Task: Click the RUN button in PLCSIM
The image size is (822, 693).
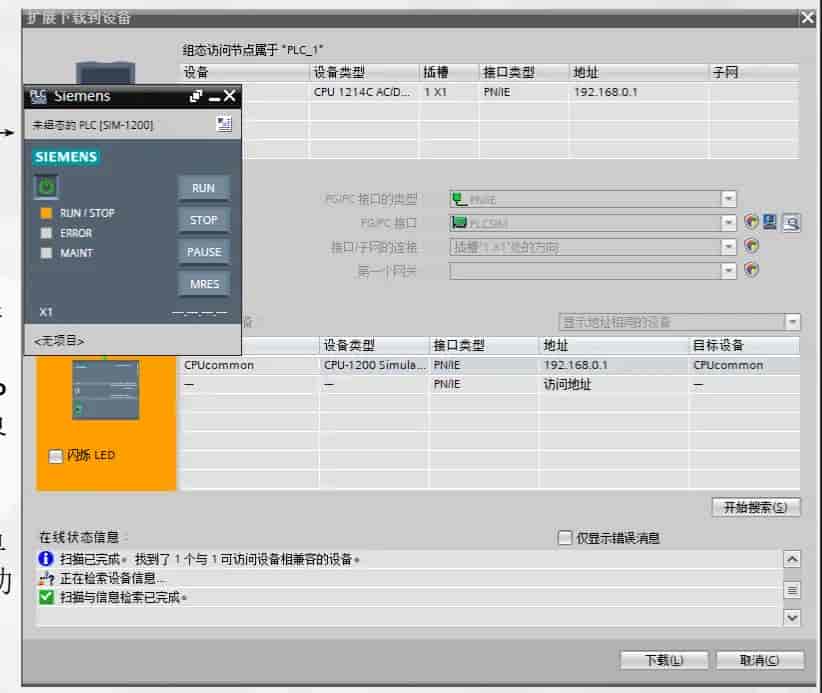Action: point(203,188)
